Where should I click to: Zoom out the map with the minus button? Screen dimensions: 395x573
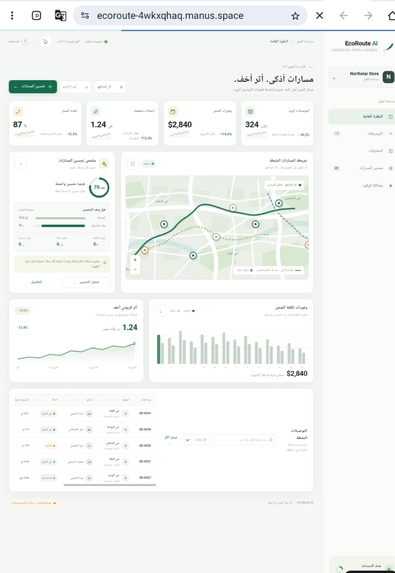click(x=135, y=270)
